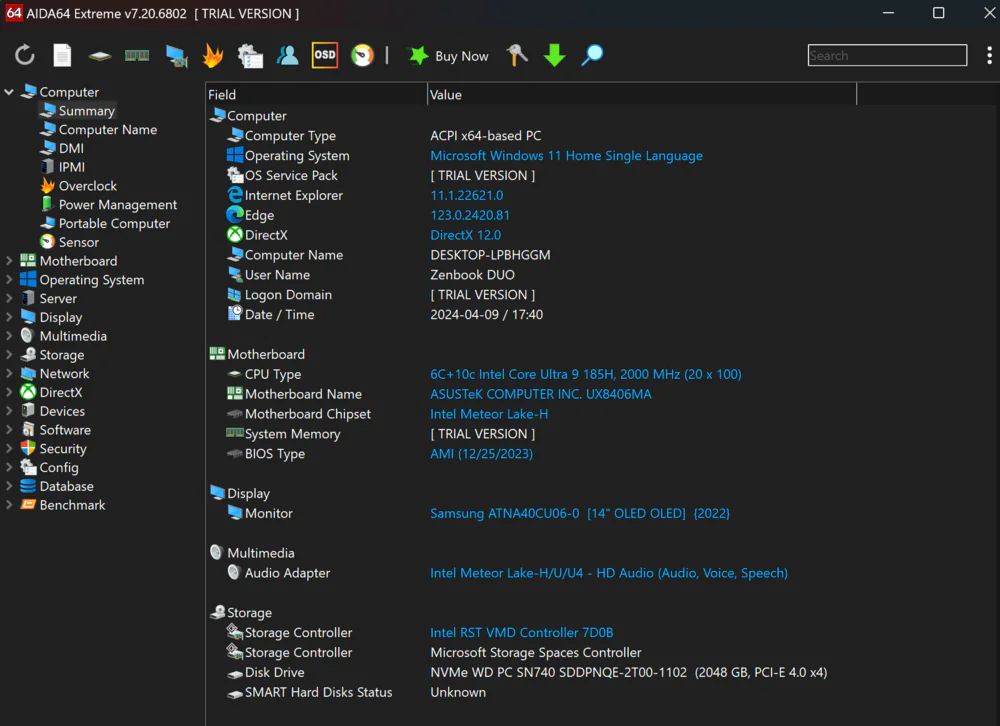Click the Value column header

tap(642, 94)
